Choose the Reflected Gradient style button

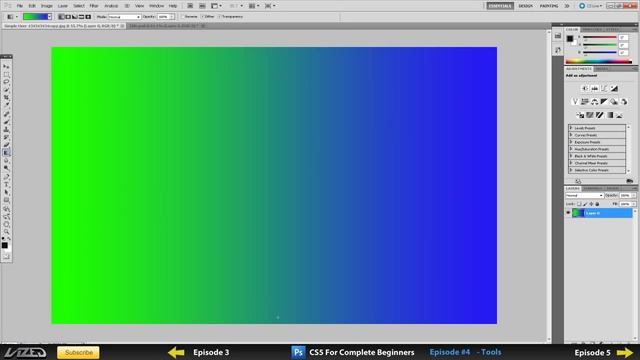pos(81,17)
